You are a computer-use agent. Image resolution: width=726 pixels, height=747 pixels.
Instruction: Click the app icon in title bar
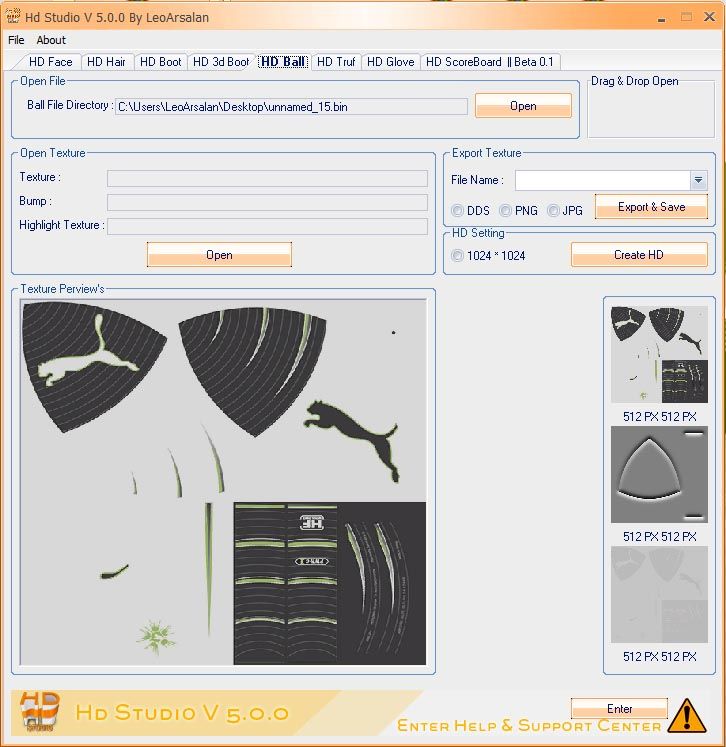pos(13,17)
